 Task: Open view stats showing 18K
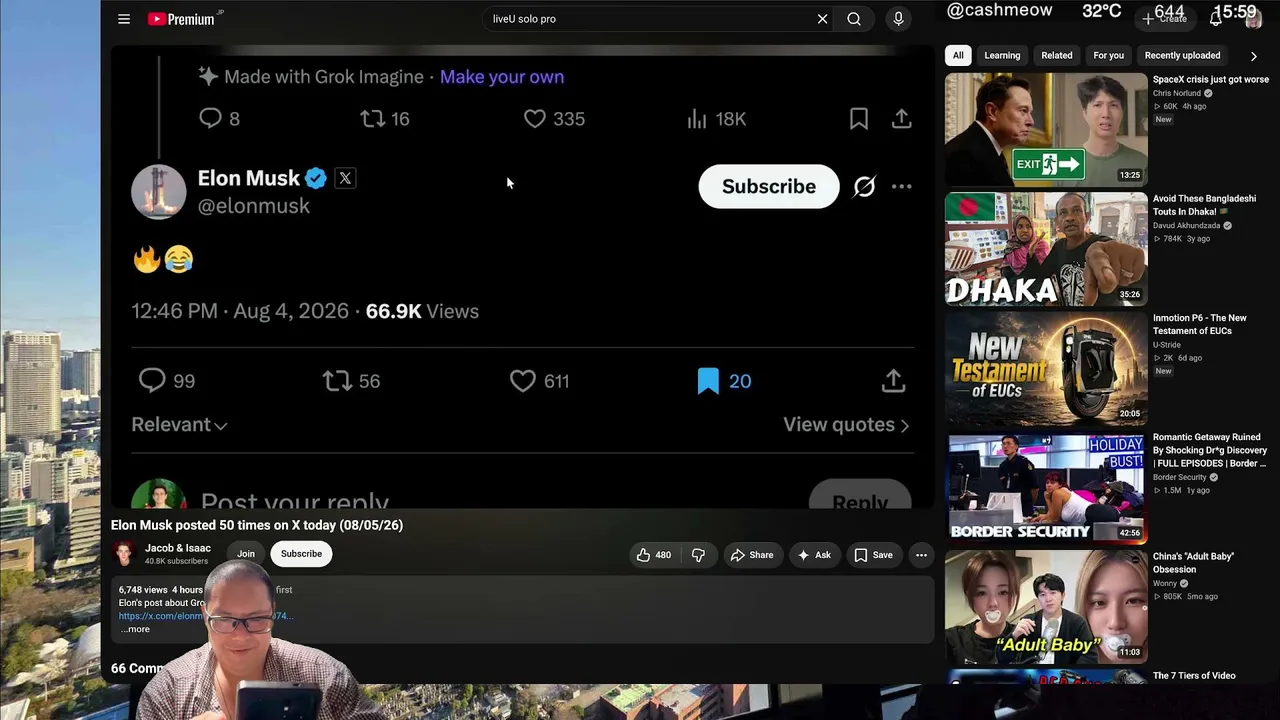(x=716, y=119)
